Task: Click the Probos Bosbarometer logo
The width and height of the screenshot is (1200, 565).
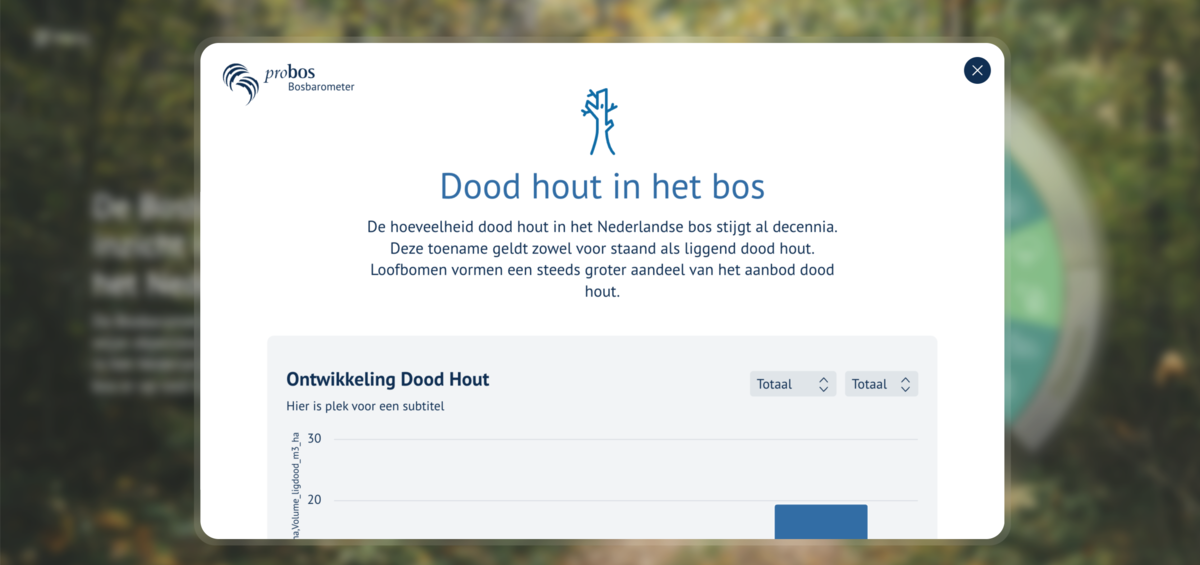Action: (288, 83)
